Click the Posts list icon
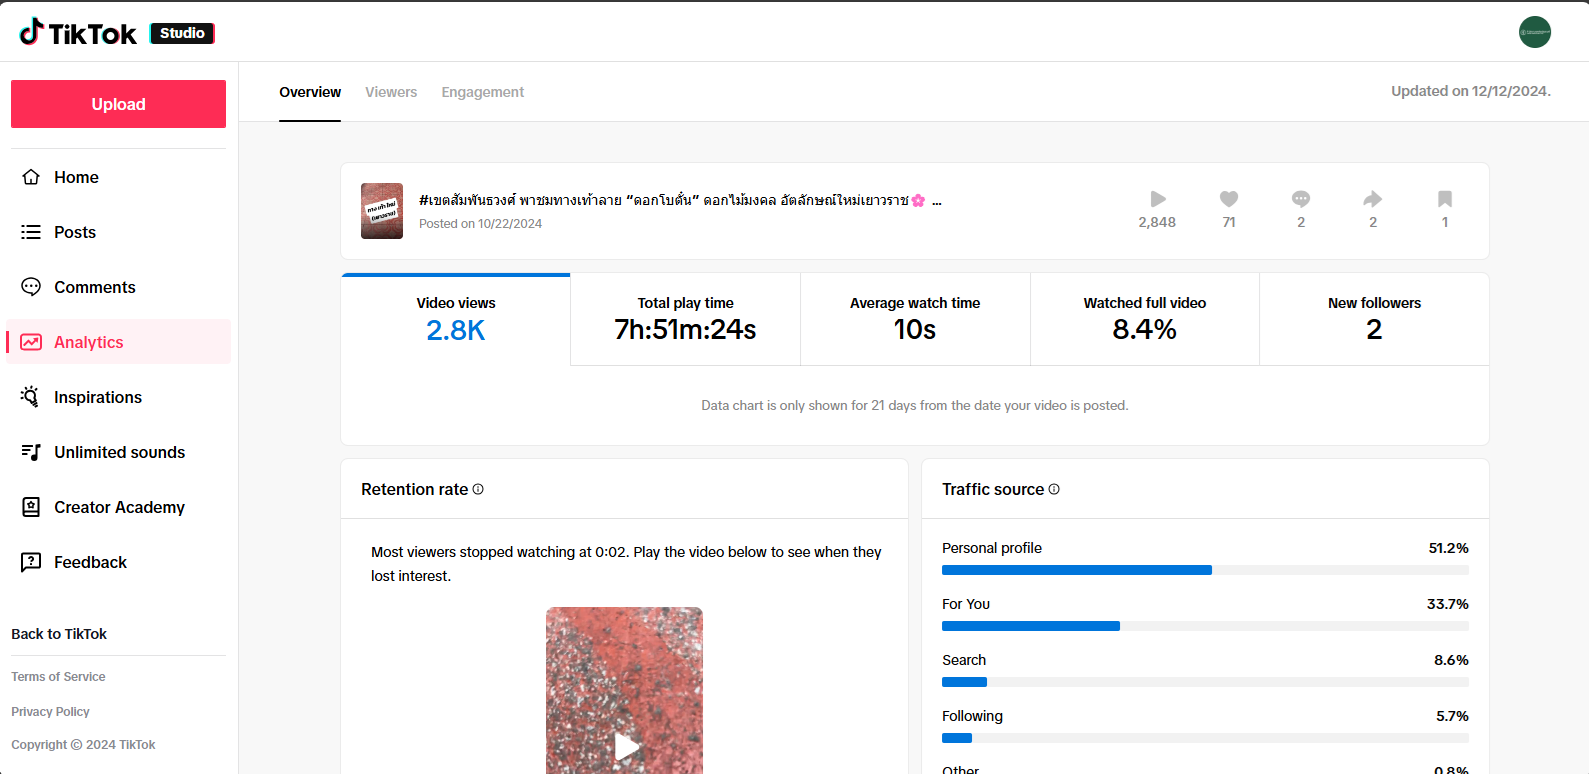This screenshot has width=1589, height=774. pos(31,232)
